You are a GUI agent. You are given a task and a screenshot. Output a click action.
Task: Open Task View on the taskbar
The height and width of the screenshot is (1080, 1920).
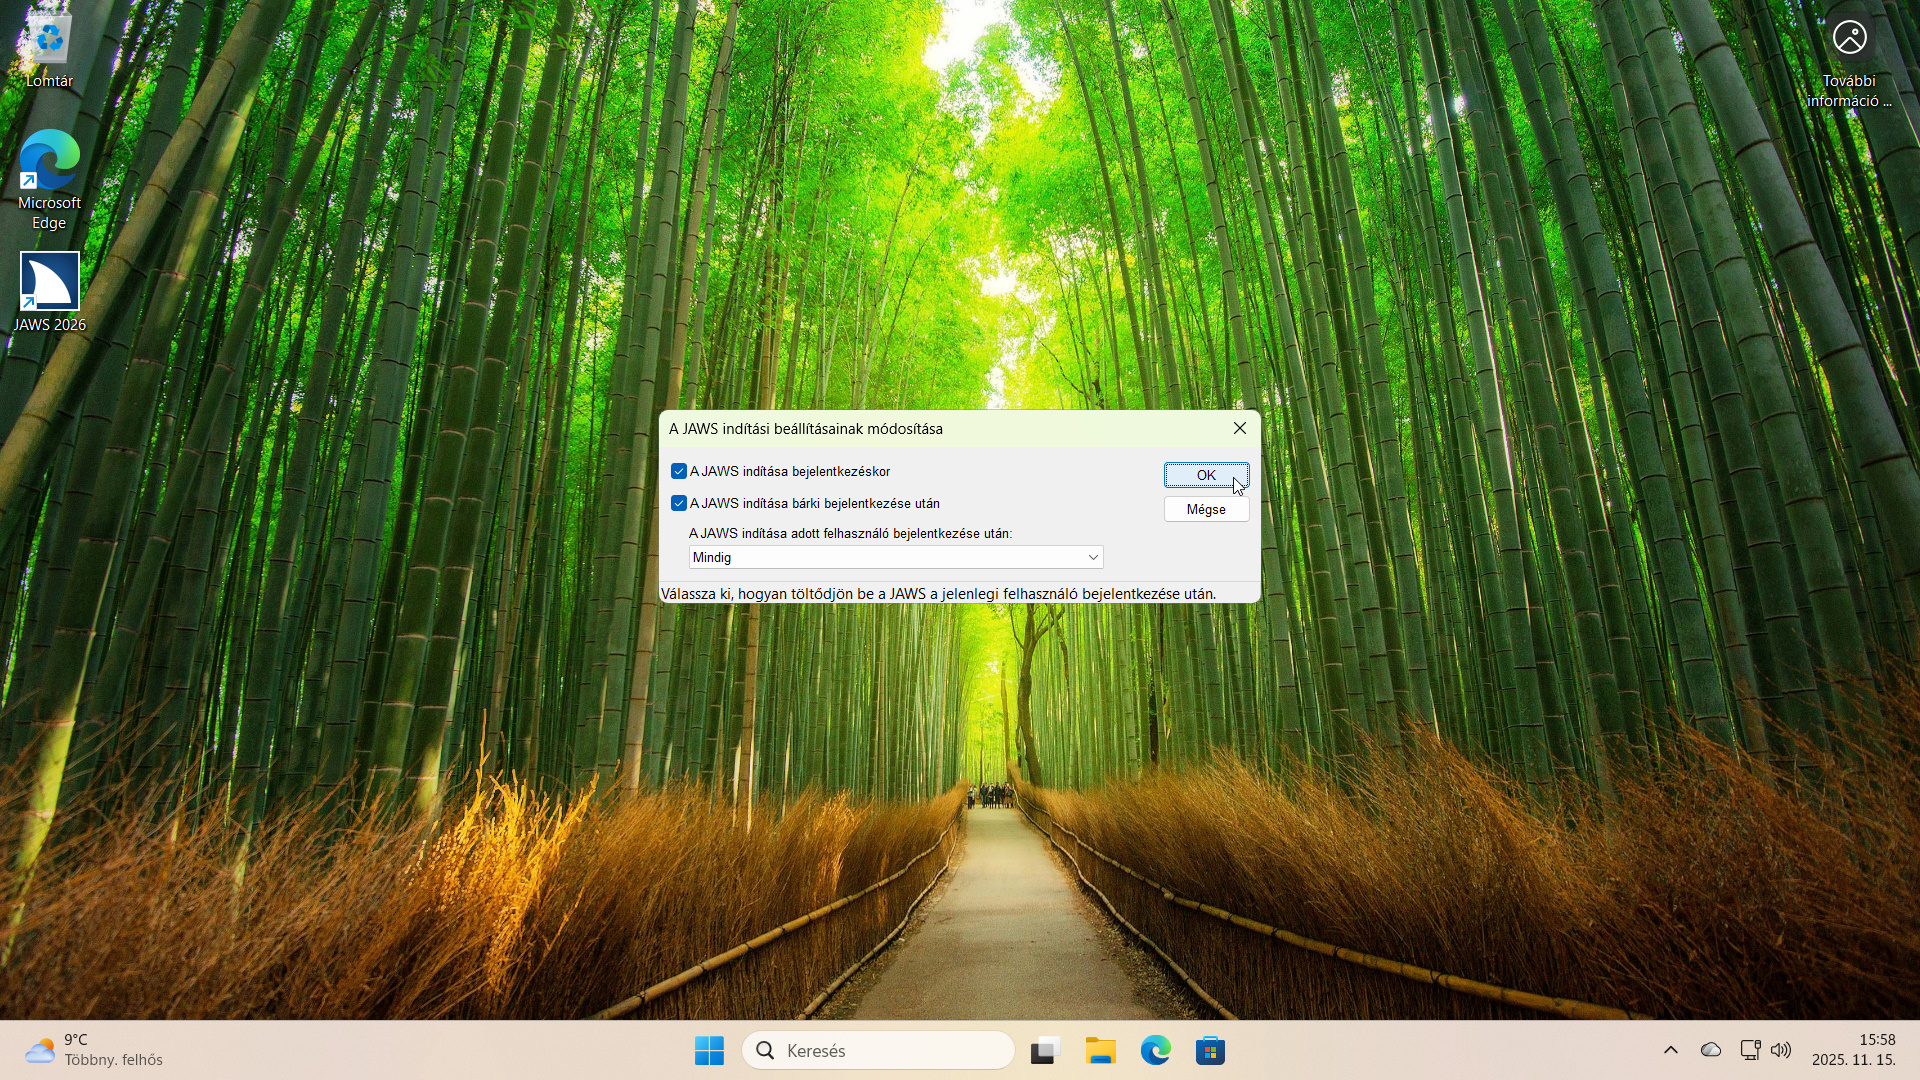pyautogui.click(x=1045, y=1051)
